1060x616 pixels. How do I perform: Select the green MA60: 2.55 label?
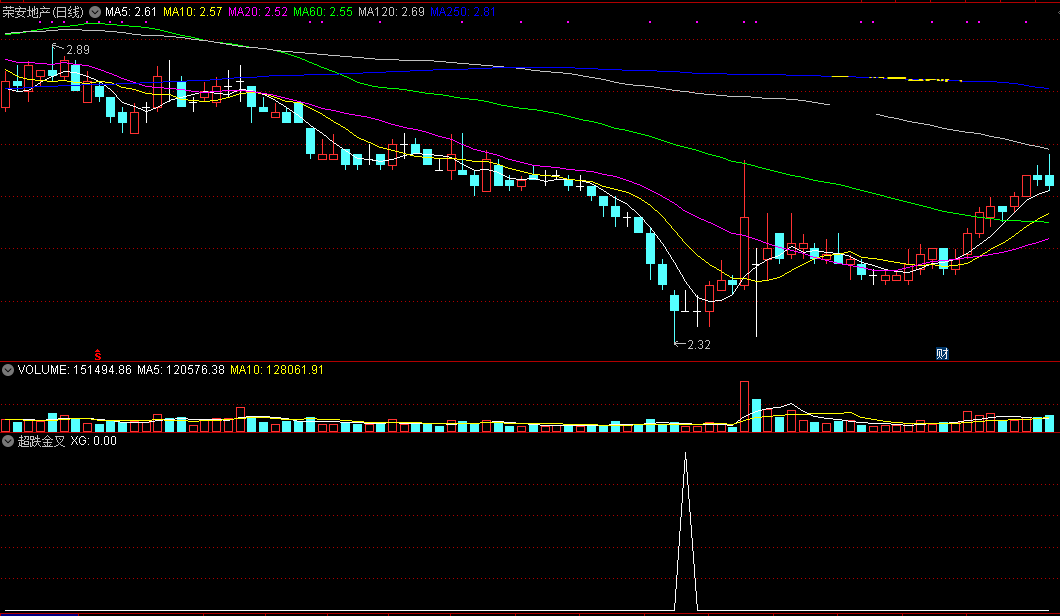point(322,12)
